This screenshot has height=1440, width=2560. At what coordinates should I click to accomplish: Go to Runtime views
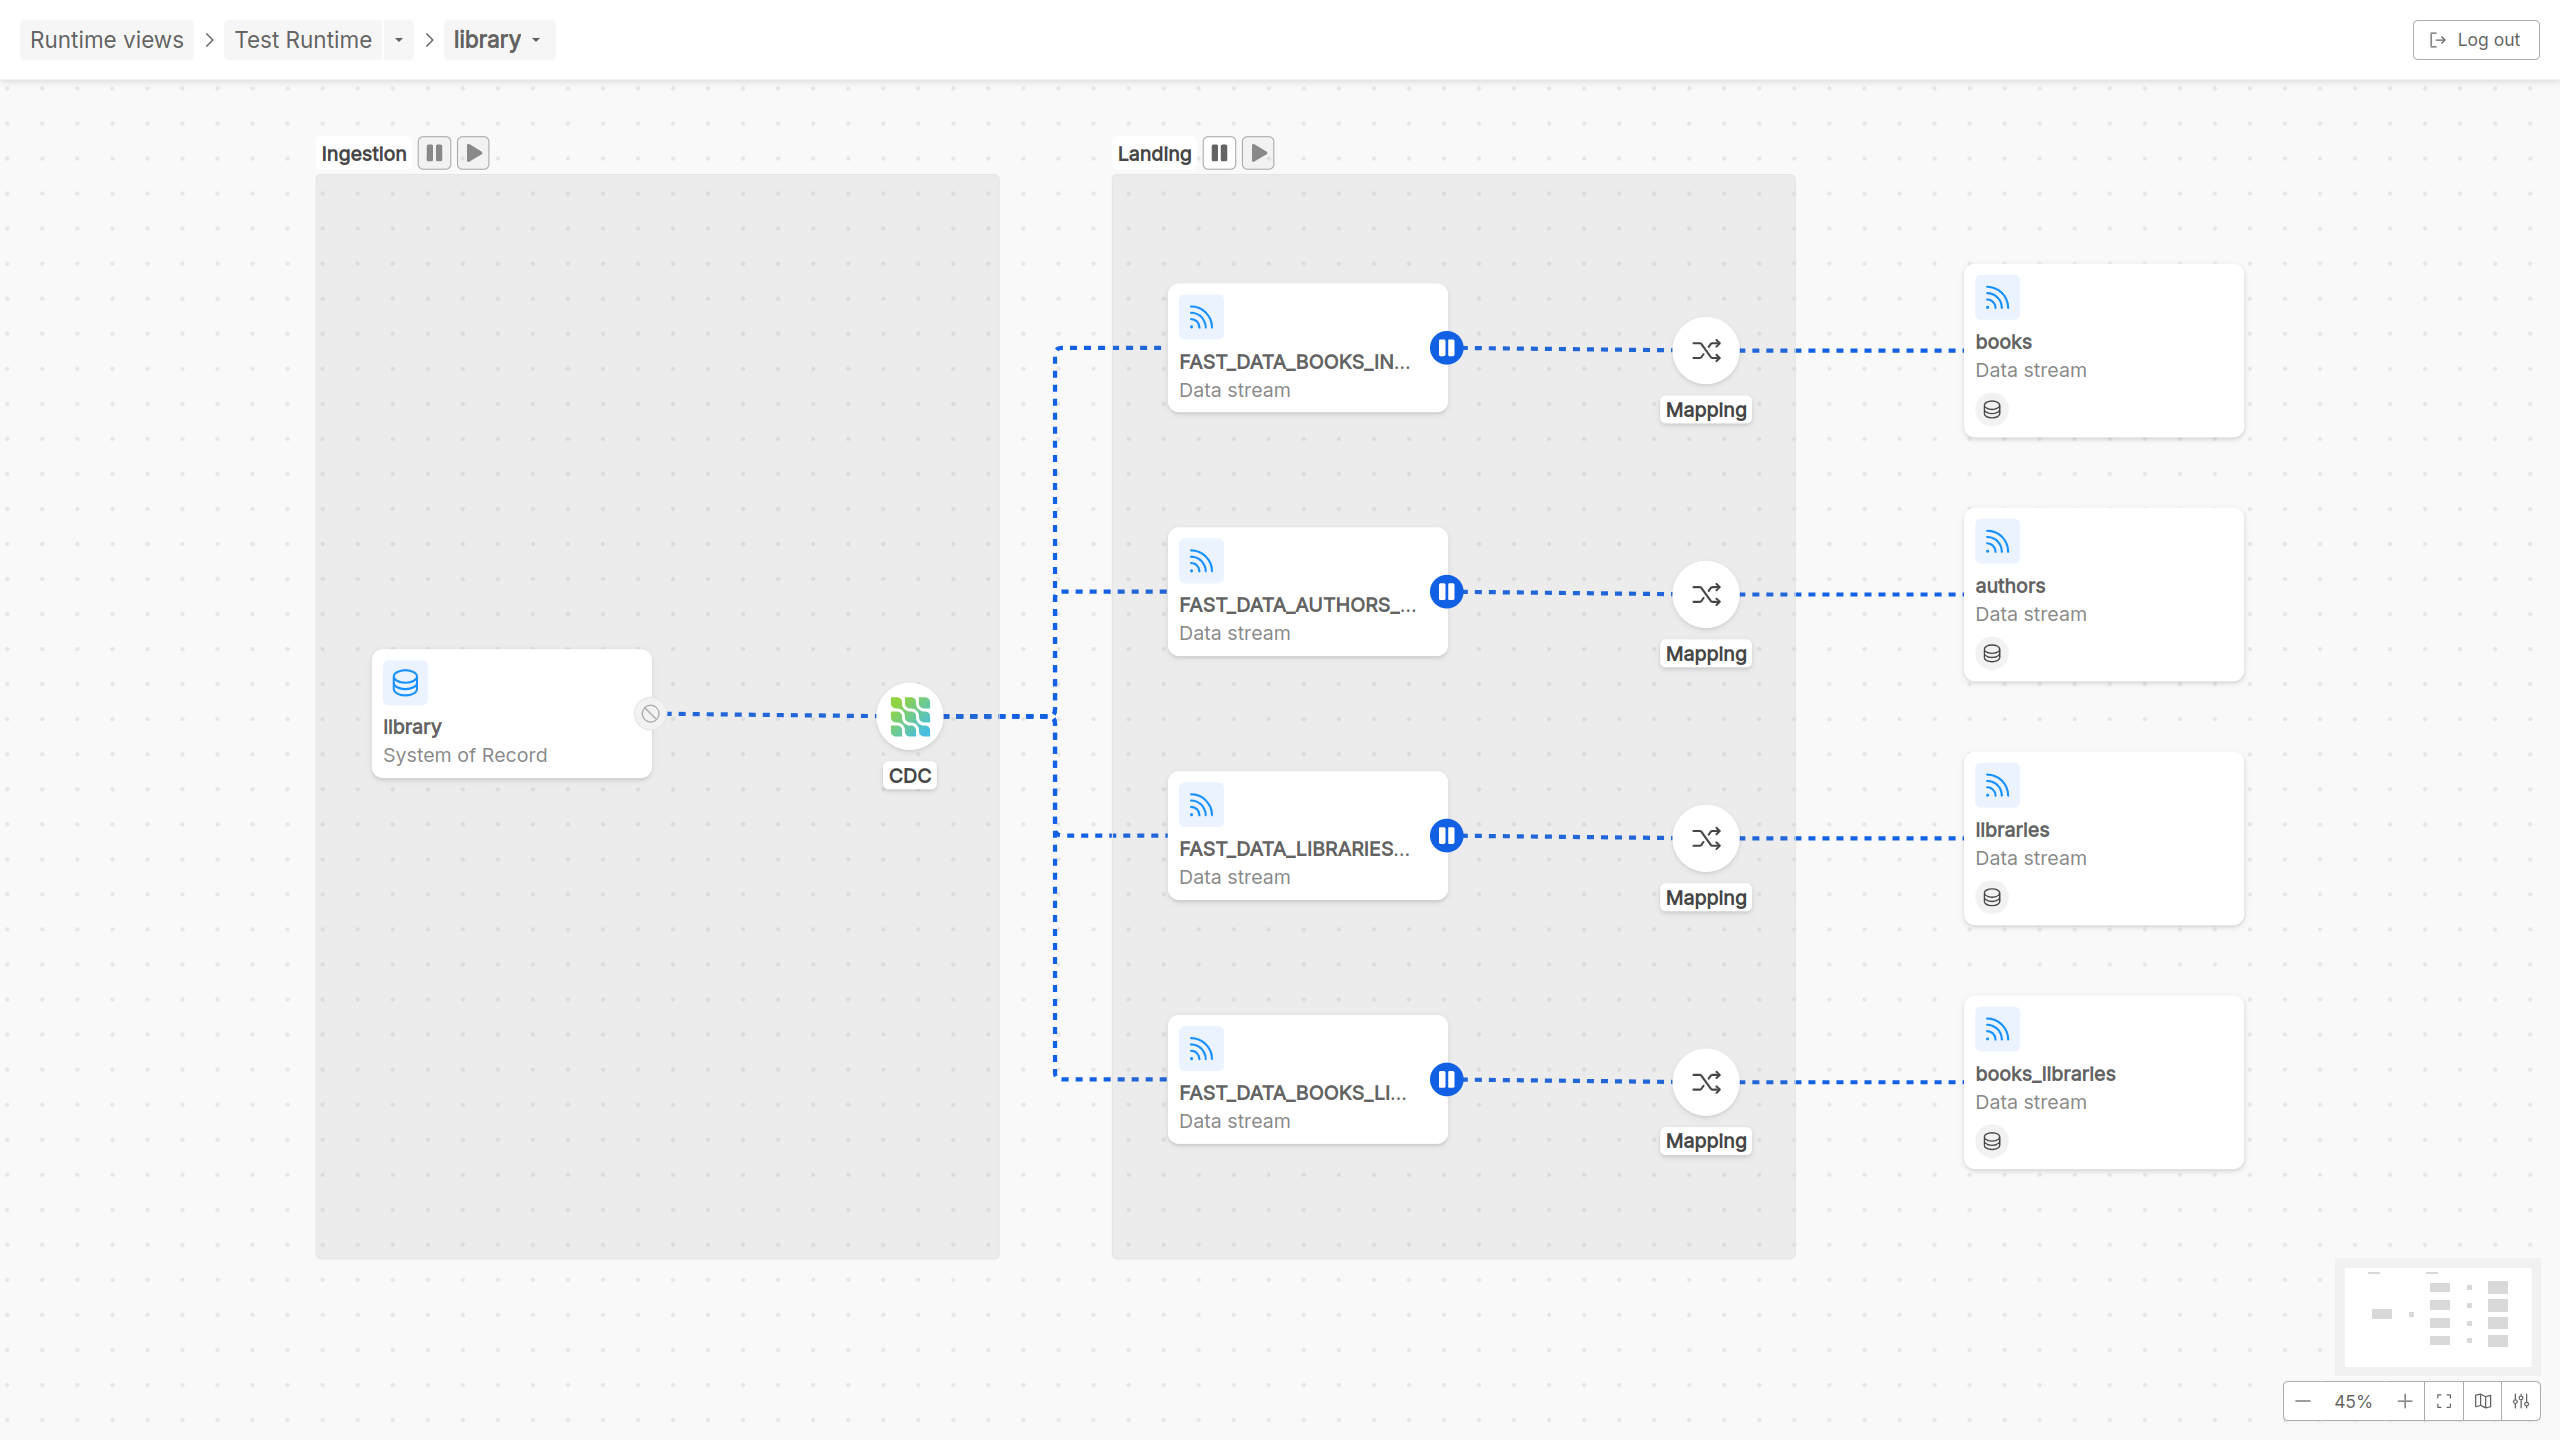(106, 40)
